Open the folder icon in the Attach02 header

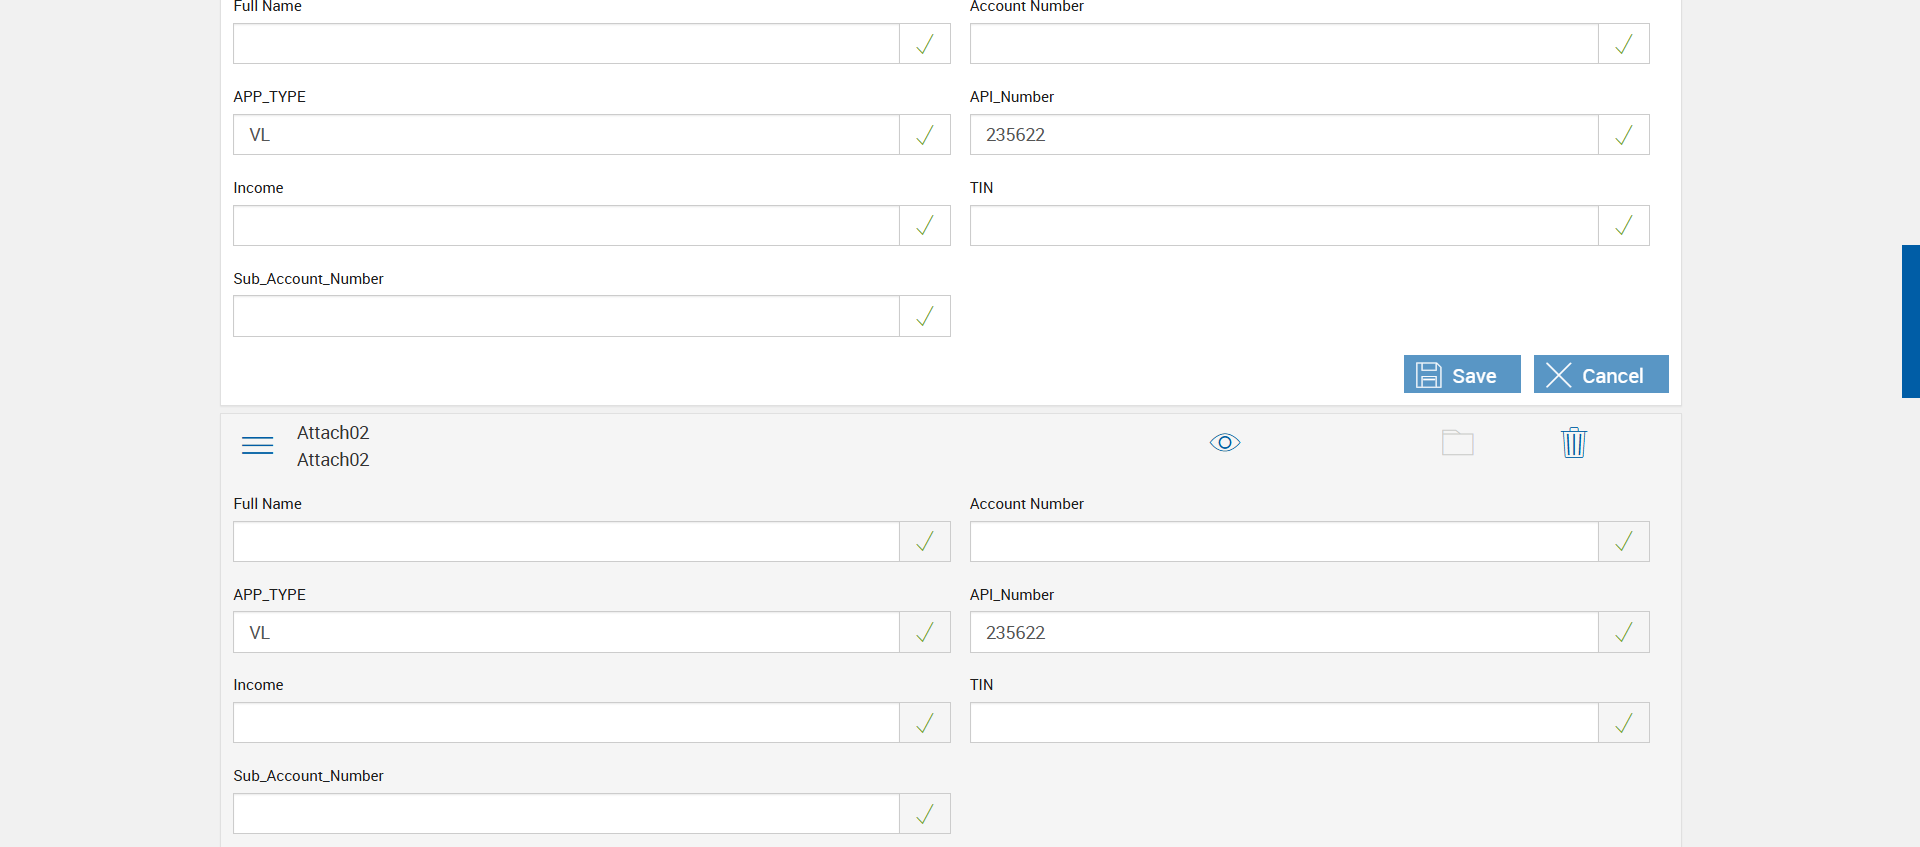(x=1457, y=442)
